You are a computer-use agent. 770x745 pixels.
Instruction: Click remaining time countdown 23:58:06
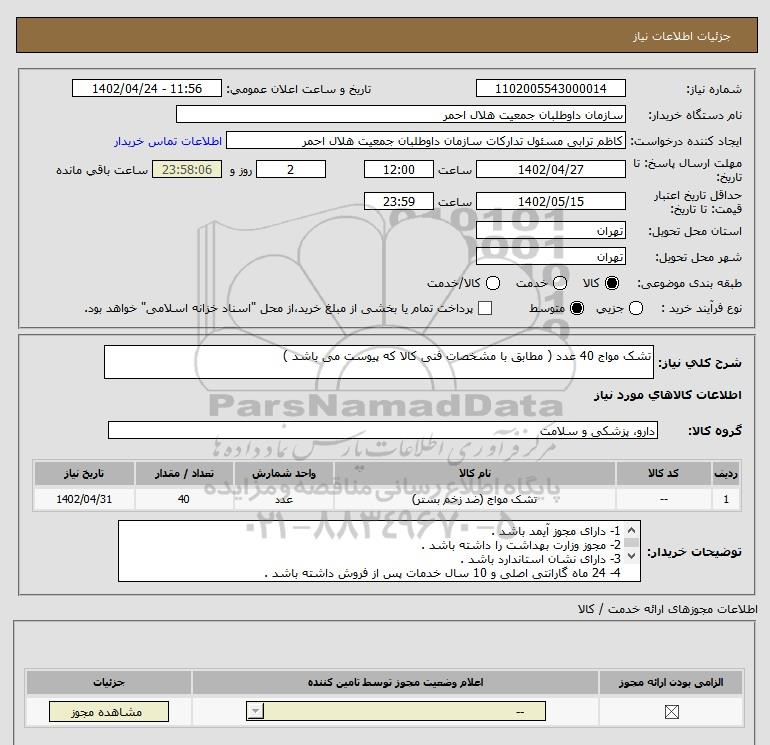coord(187,169)
